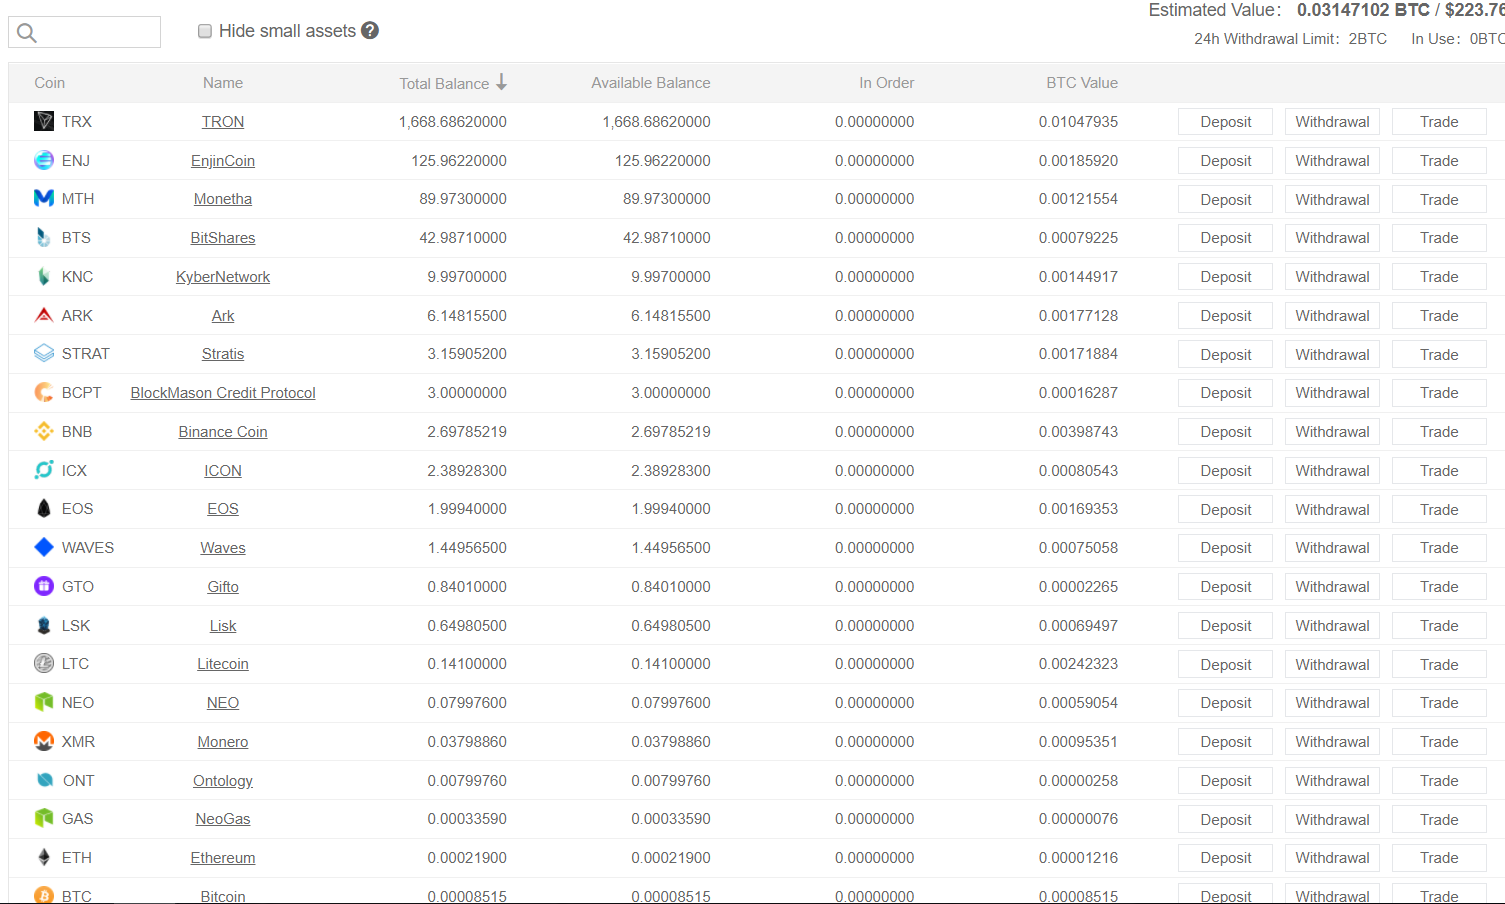Click the ARK coin logo icon
This screenshot has width=1505, height=904.
(x=44, y=315)
